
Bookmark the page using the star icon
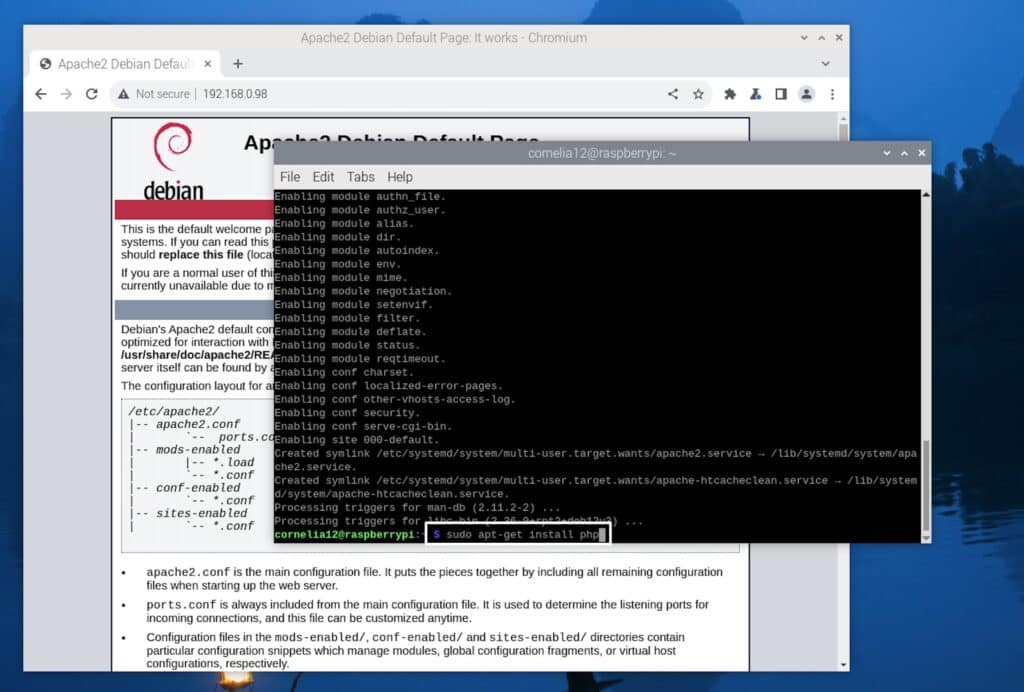pyautogui.click(x=699, y=93)
